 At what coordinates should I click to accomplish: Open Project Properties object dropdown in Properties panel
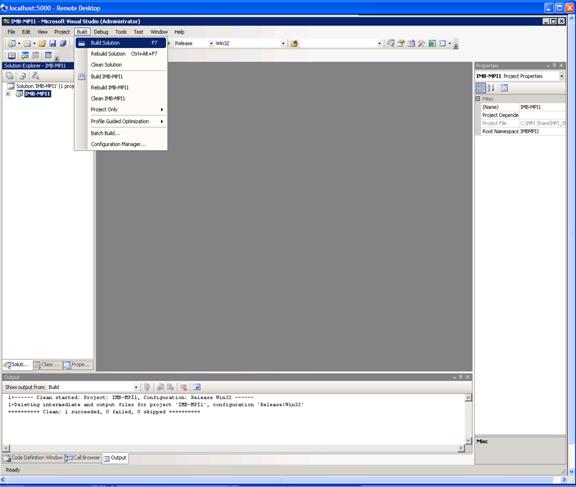click(x=562, y=76)
